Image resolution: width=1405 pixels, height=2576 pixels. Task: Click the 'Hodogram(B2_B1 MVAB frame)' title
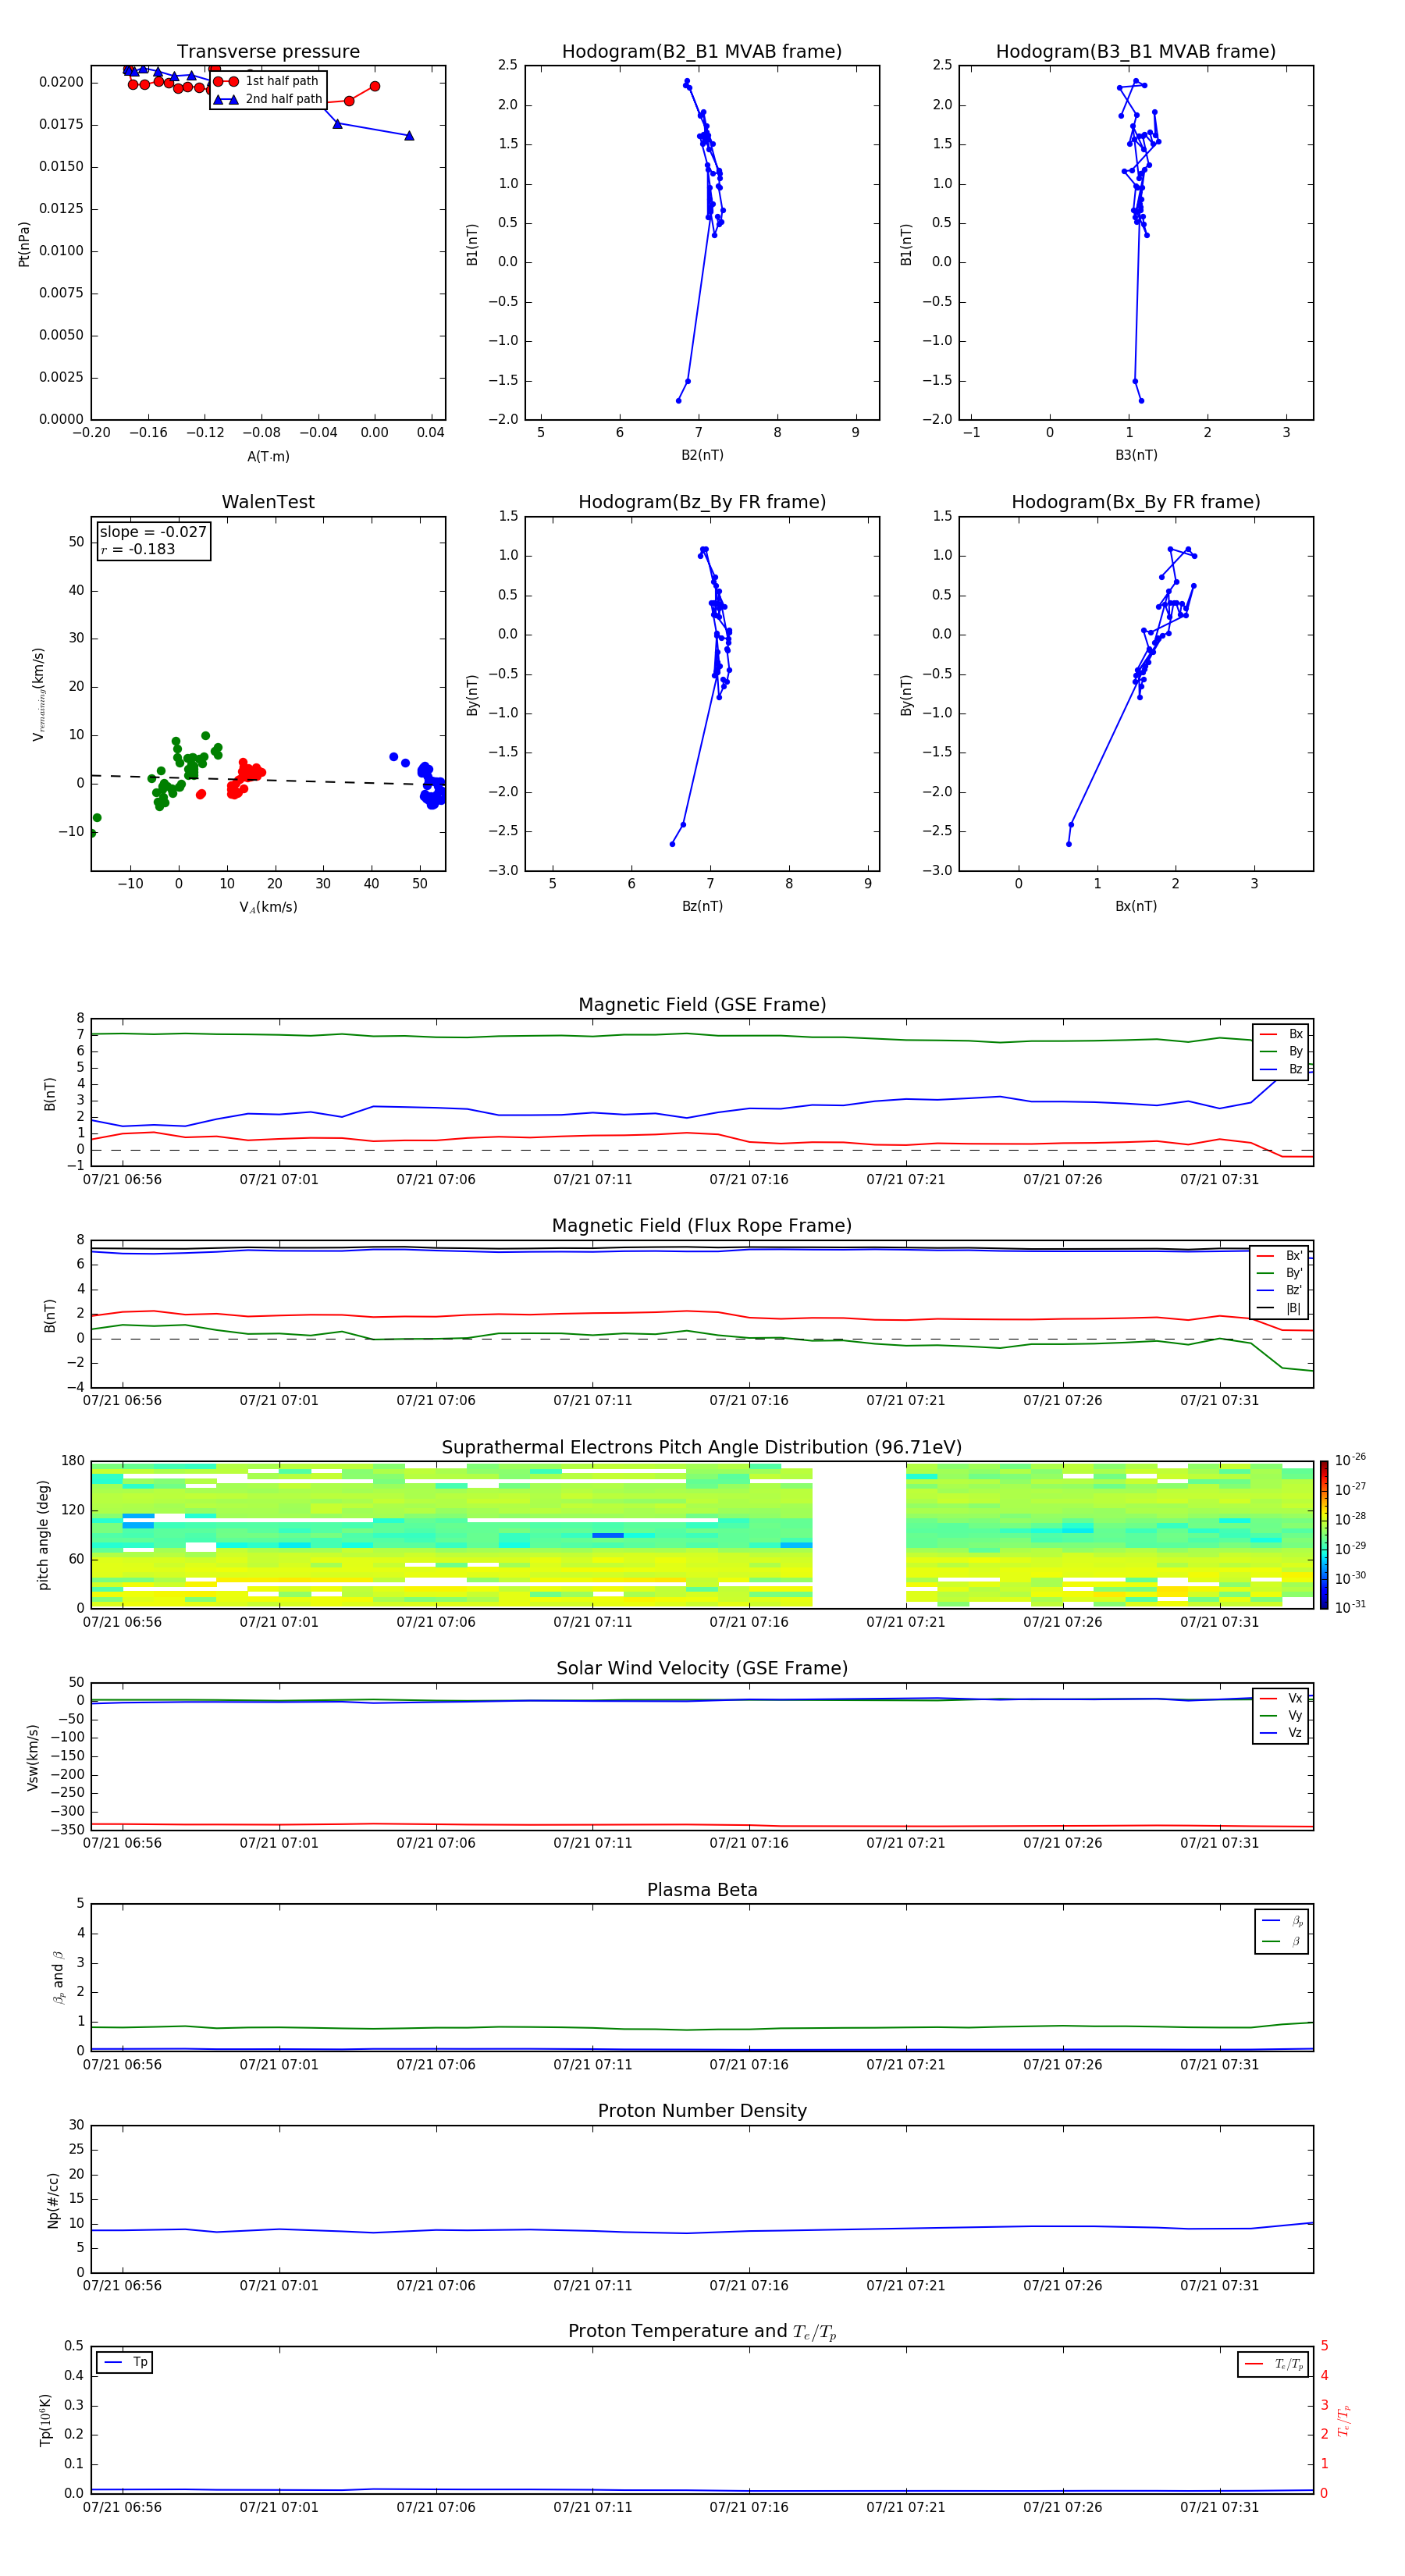[702, 52]
